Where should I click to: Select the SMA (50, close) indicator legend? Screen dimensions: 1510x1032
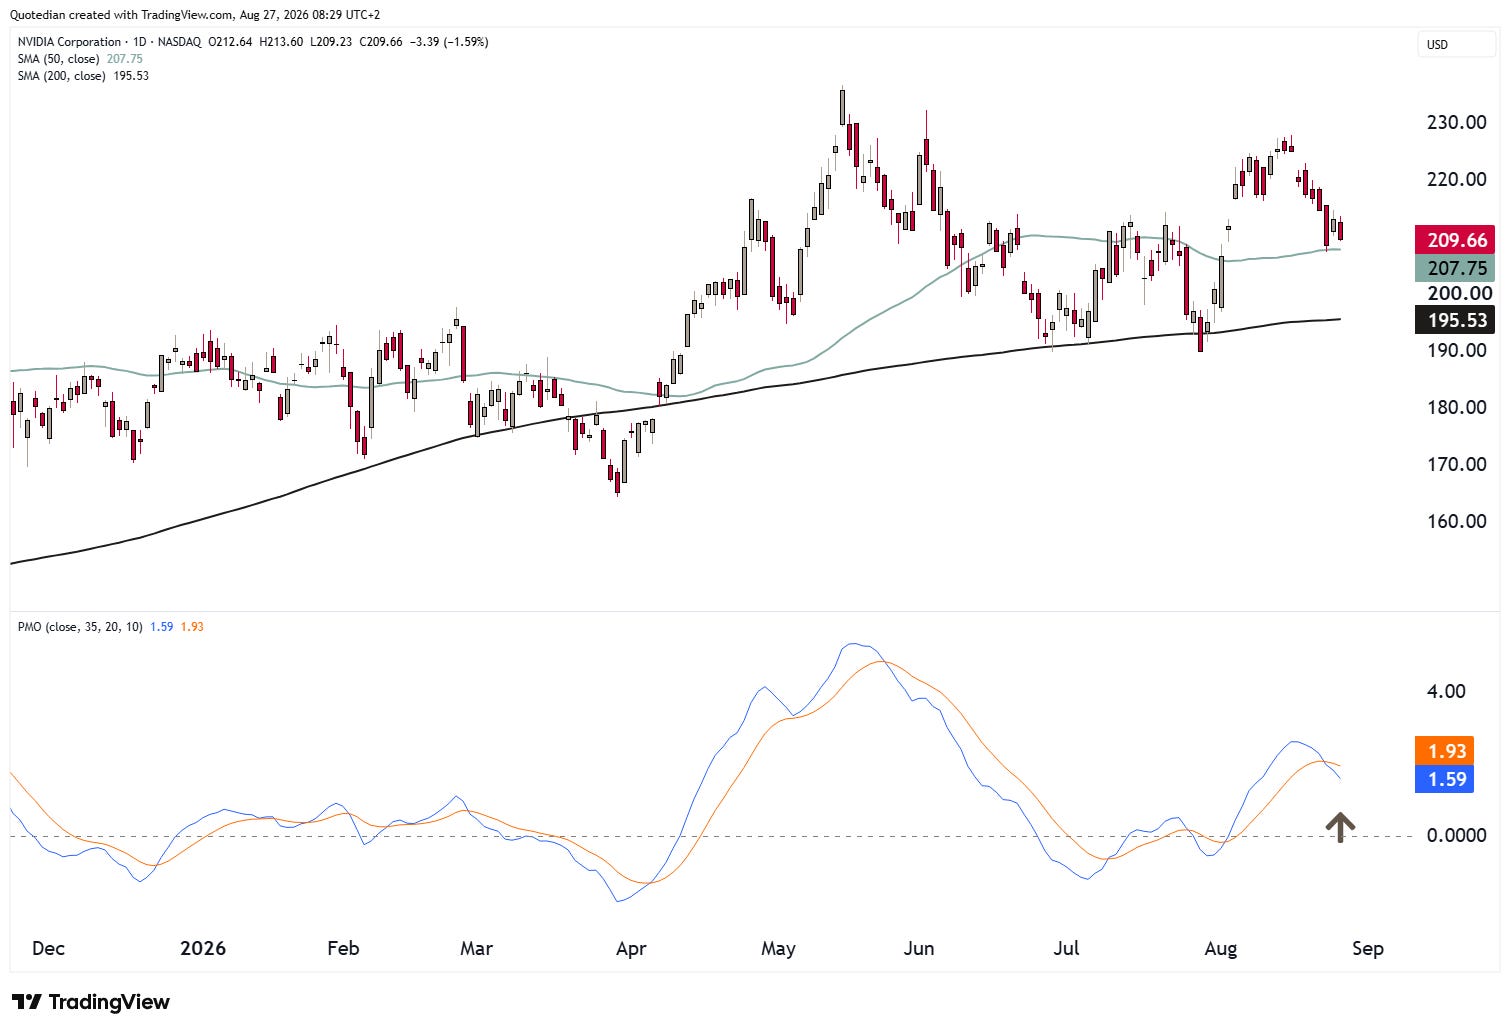(59, 59)
